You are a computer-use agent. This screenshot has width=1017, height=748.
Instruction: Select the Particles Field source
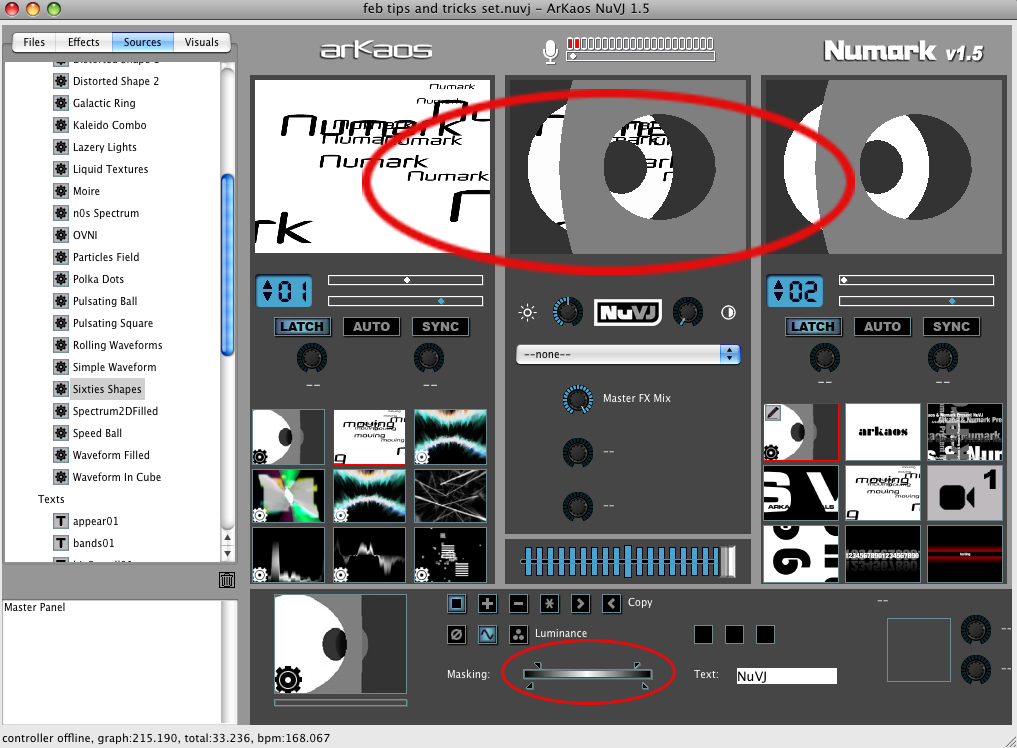106,257
